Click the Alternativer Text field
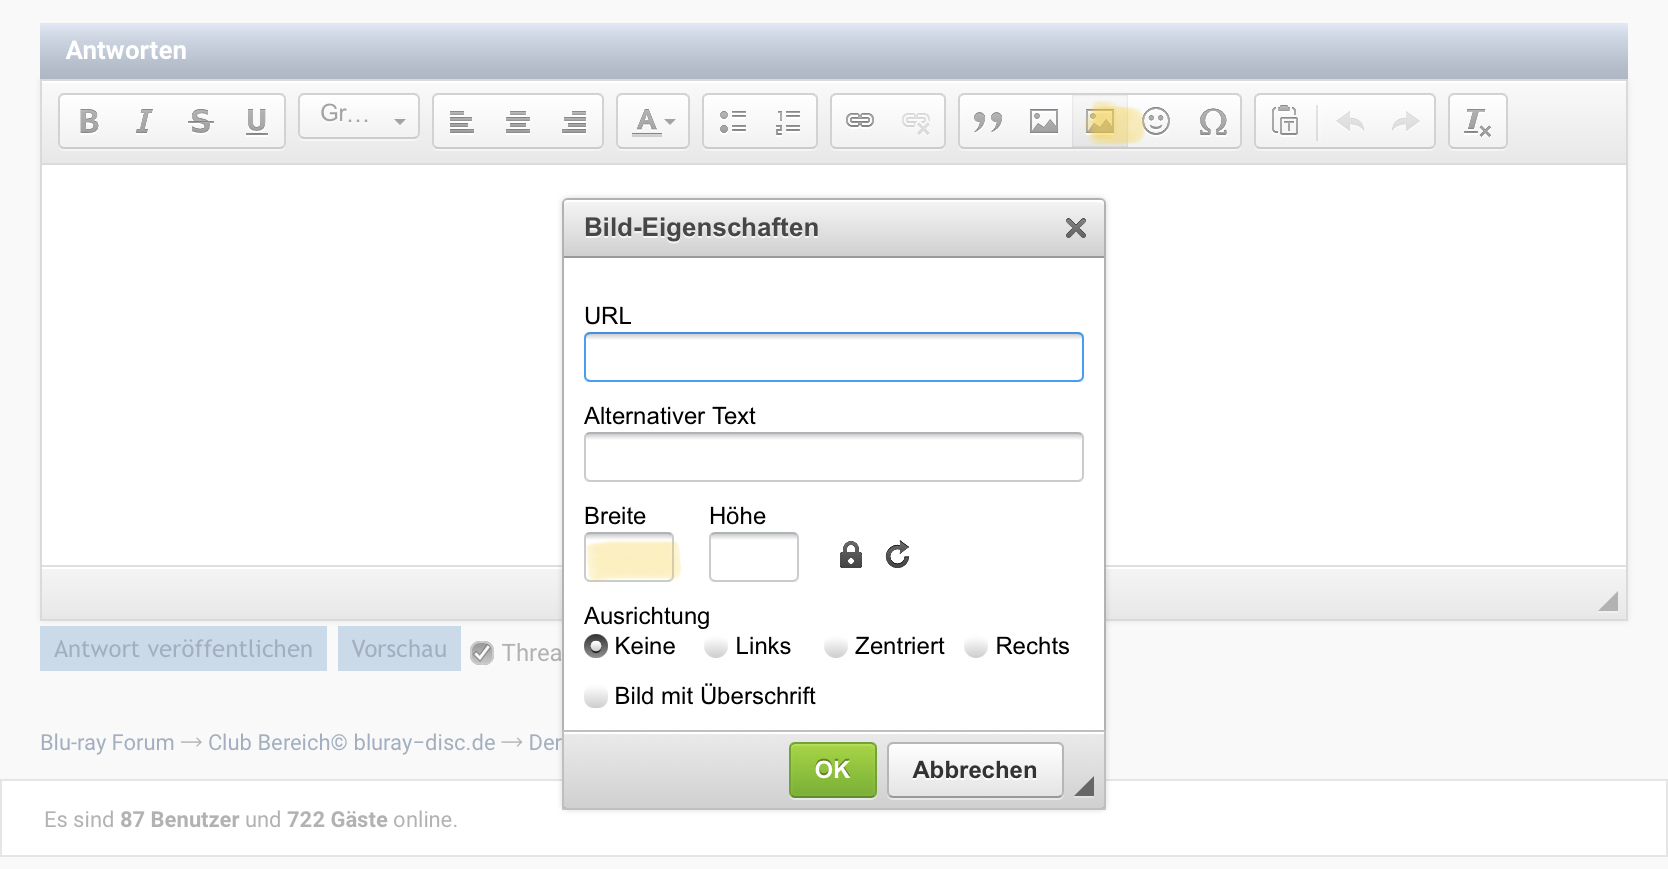The image size is (1668, 869). point(834,457)
